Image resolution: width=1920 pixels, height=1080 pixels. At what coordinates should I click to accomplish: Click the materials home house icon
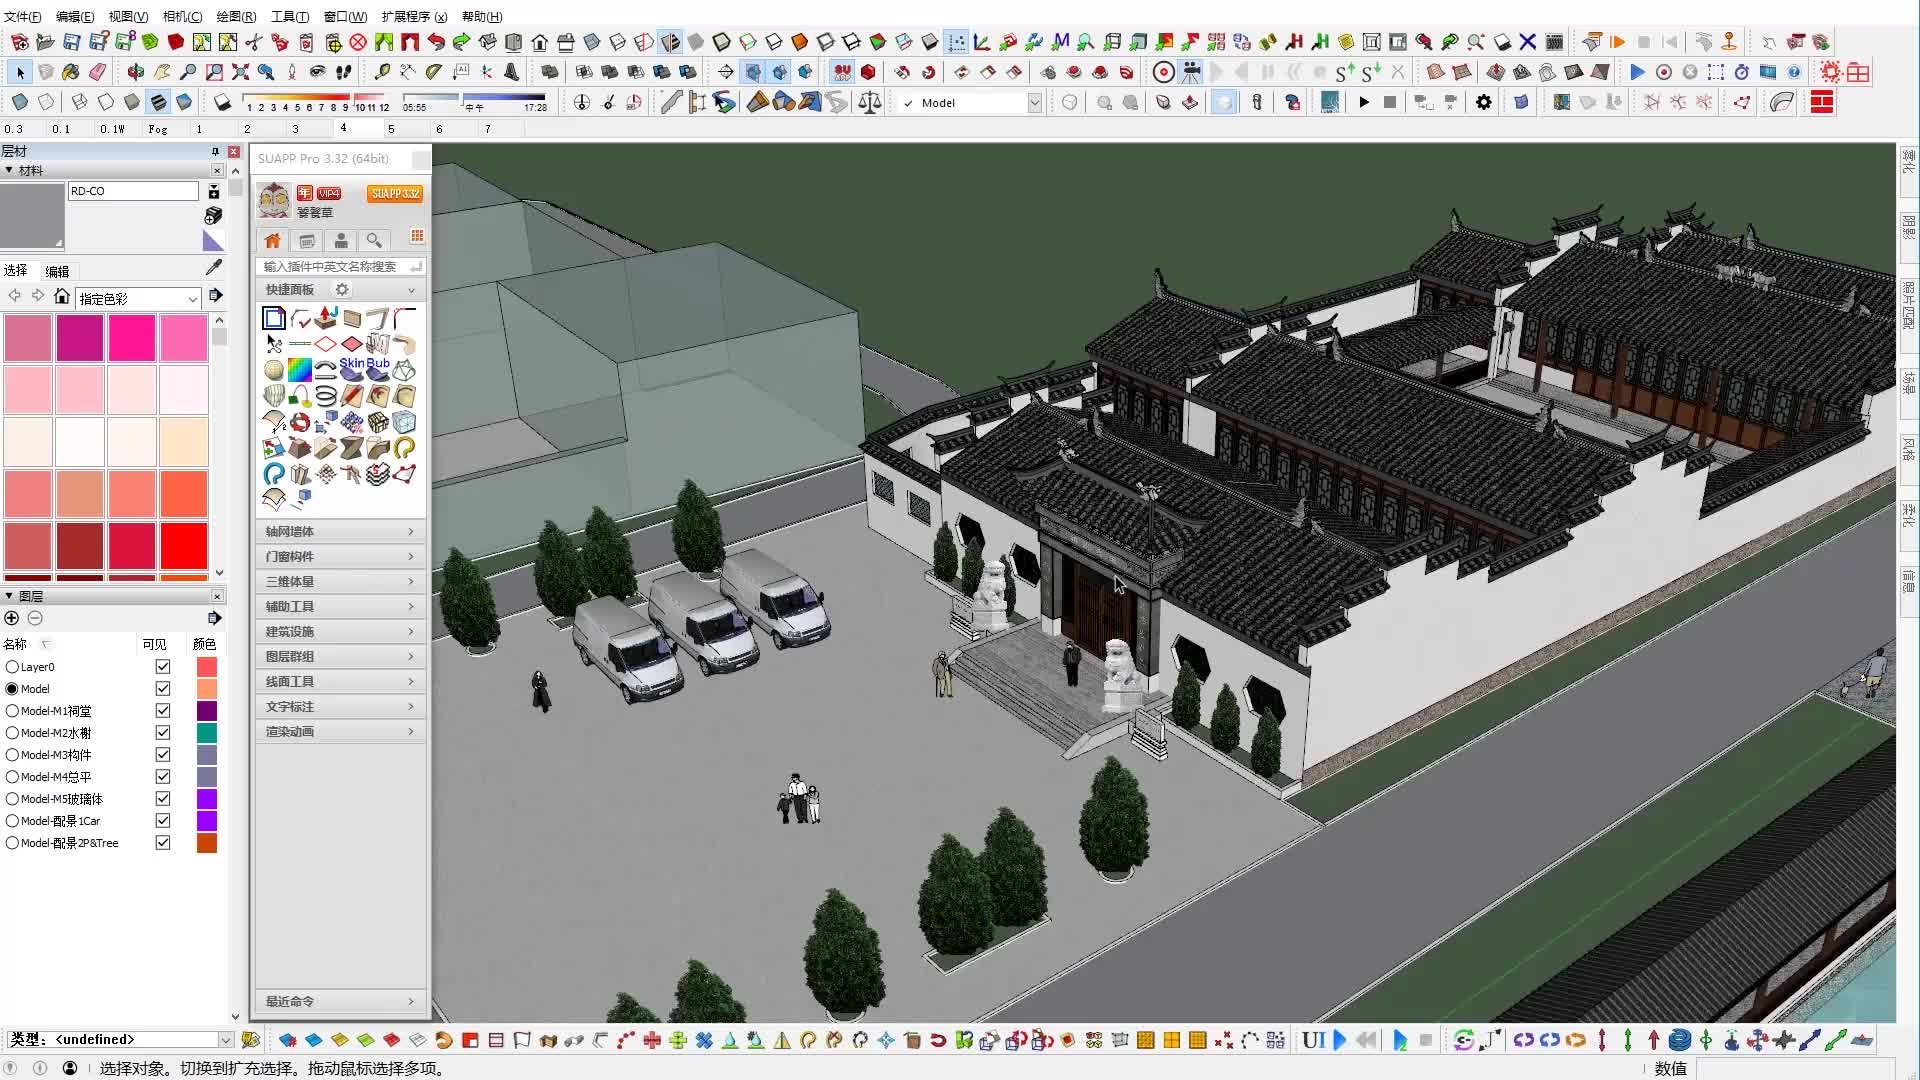click(x=62, y=297)
